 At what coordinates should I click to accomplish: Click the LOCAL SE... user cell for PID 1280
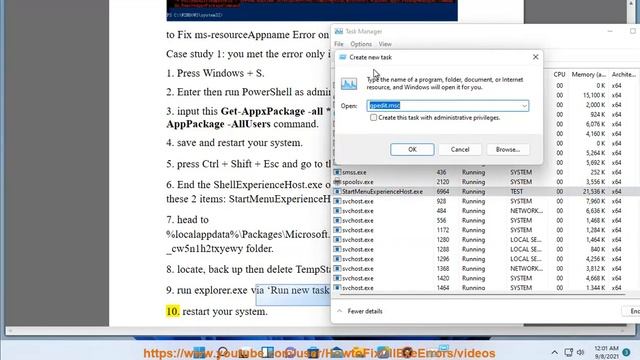526,240
